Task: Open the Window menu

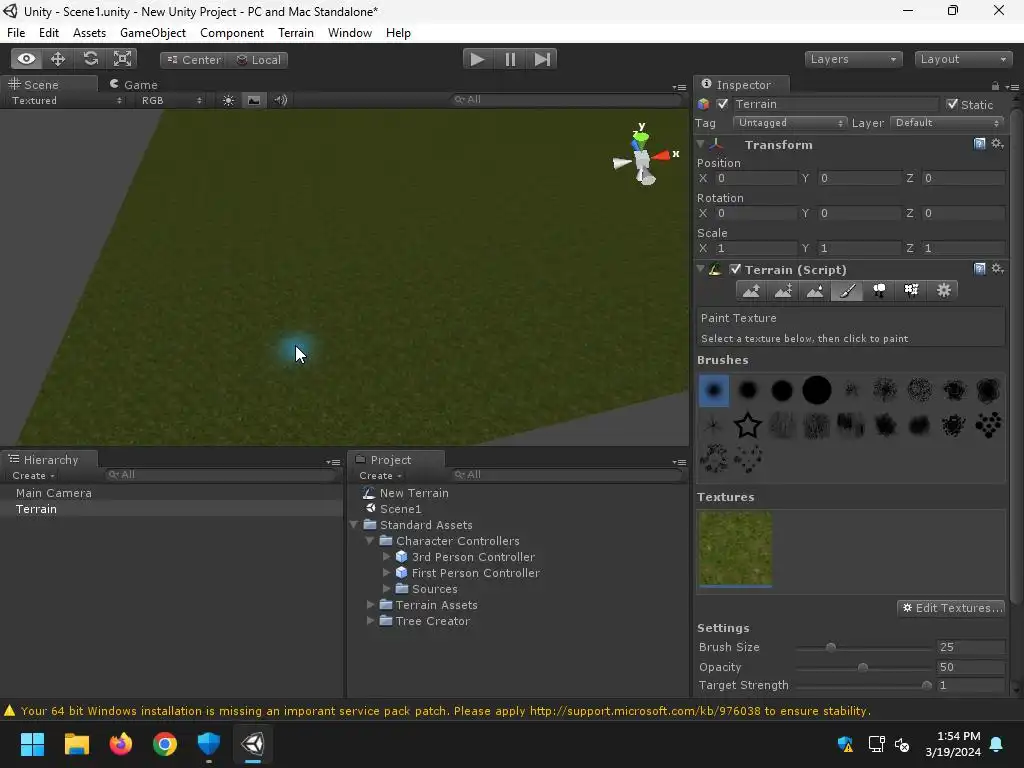Action: point(350,33)
